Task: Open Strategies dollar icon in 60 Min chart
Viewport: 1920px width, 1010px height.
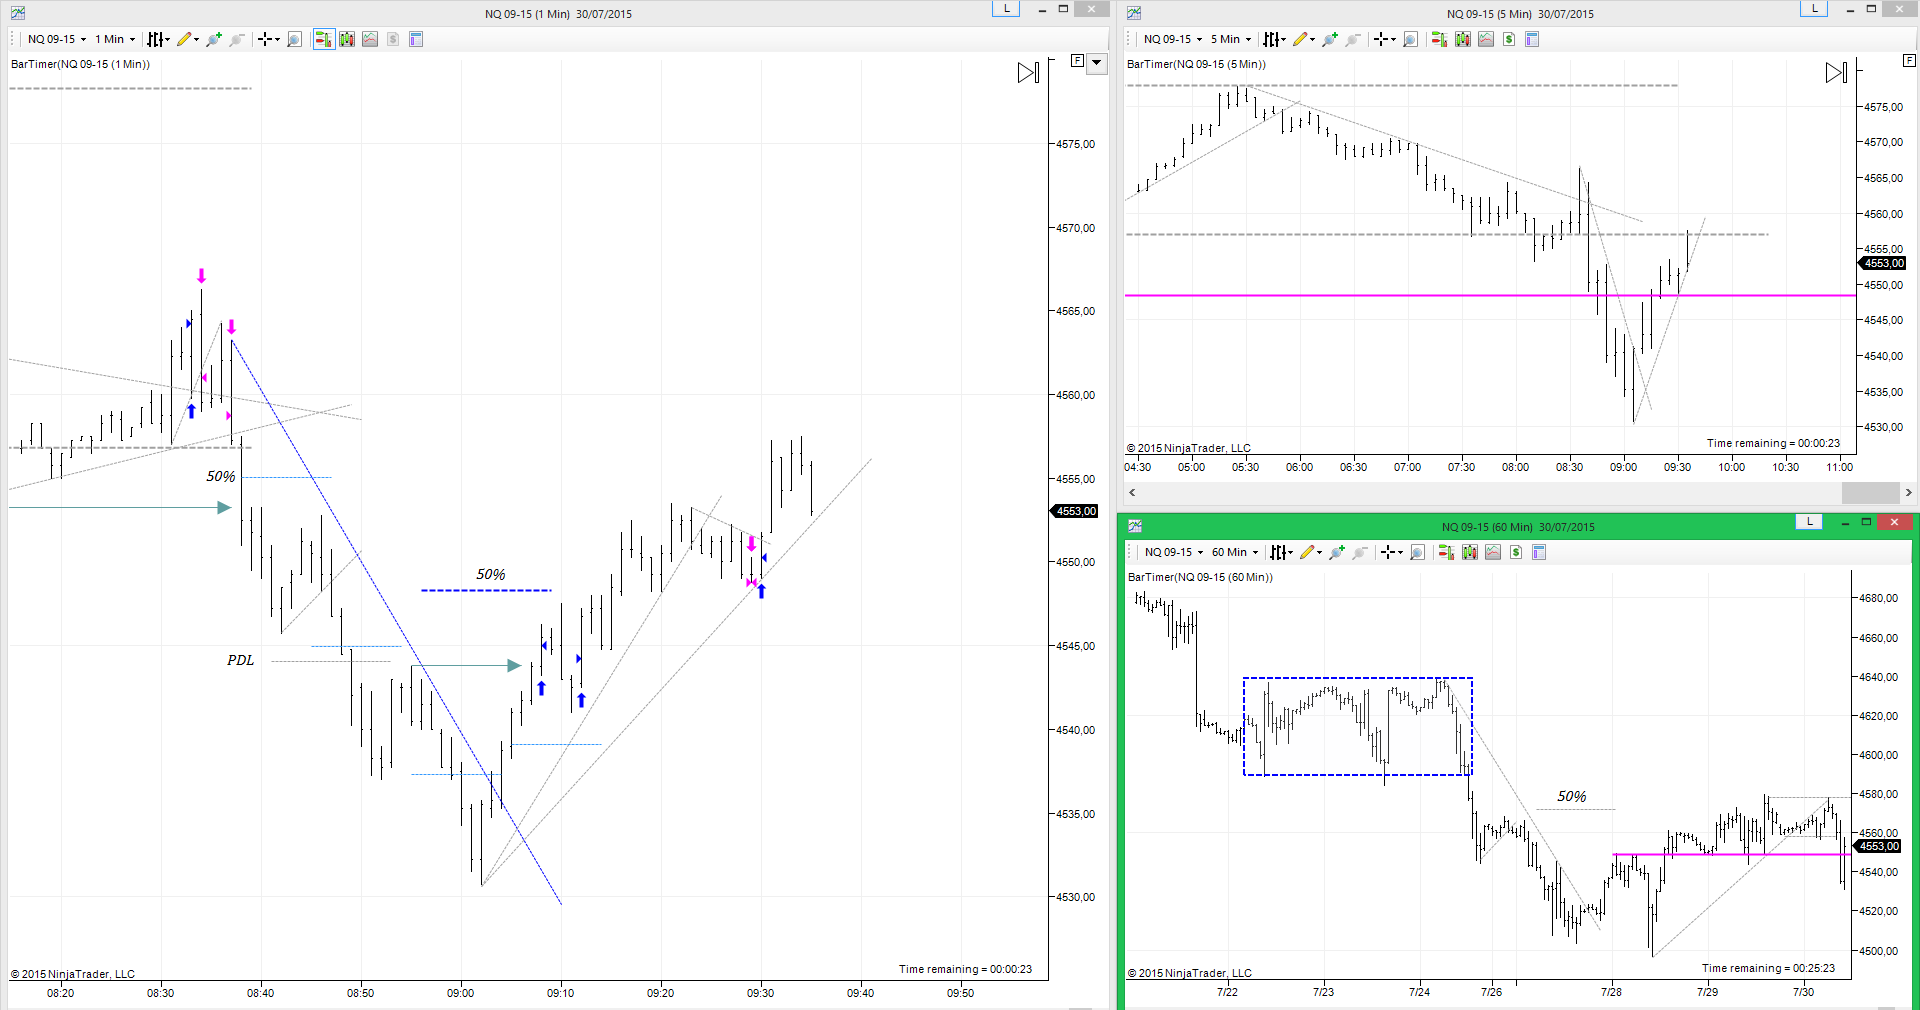Action: 1516,552
